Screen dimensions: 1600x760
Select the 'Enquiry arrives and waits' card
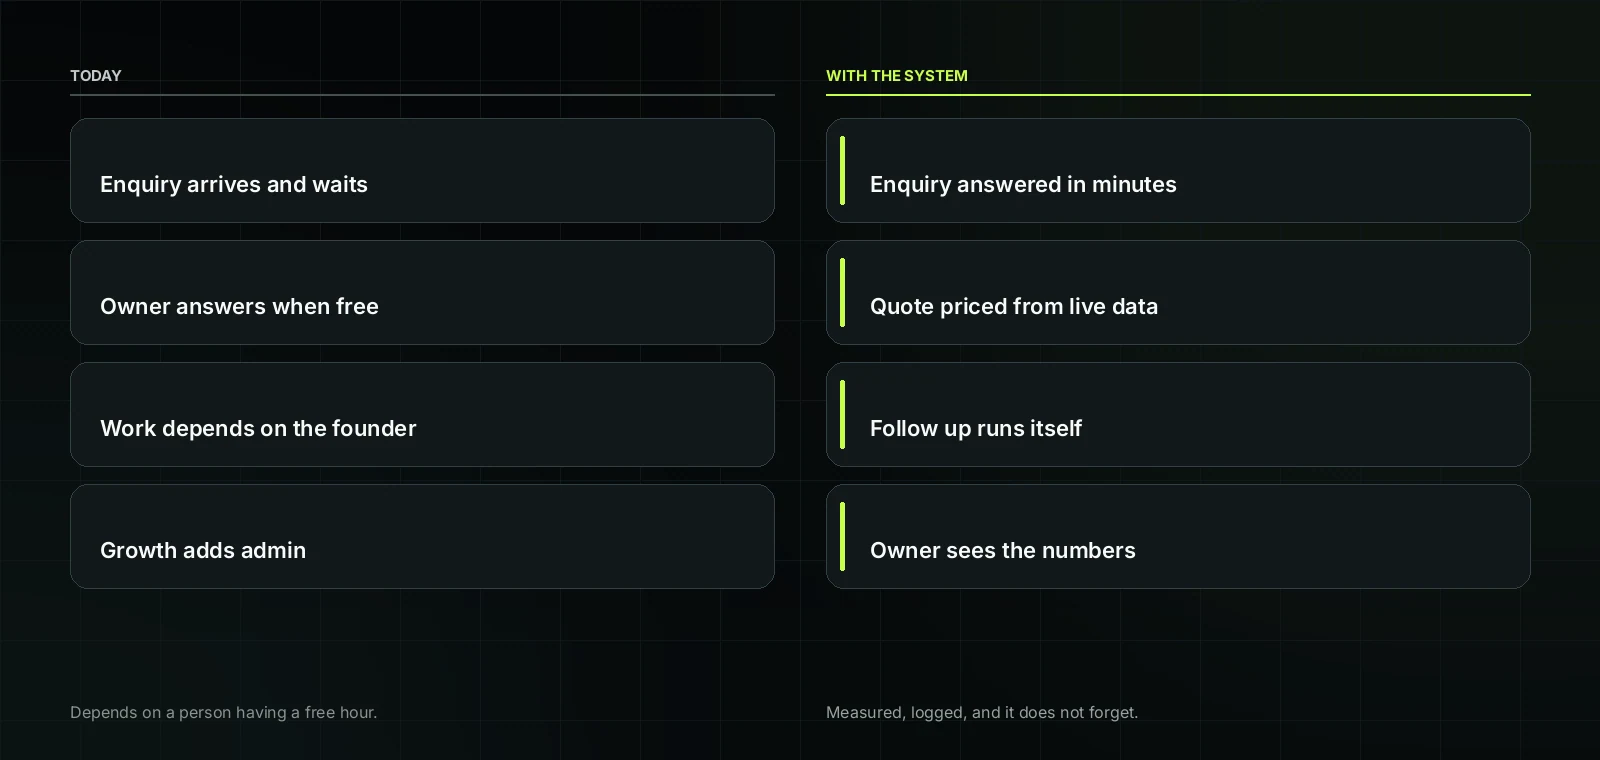coord(422,171)
